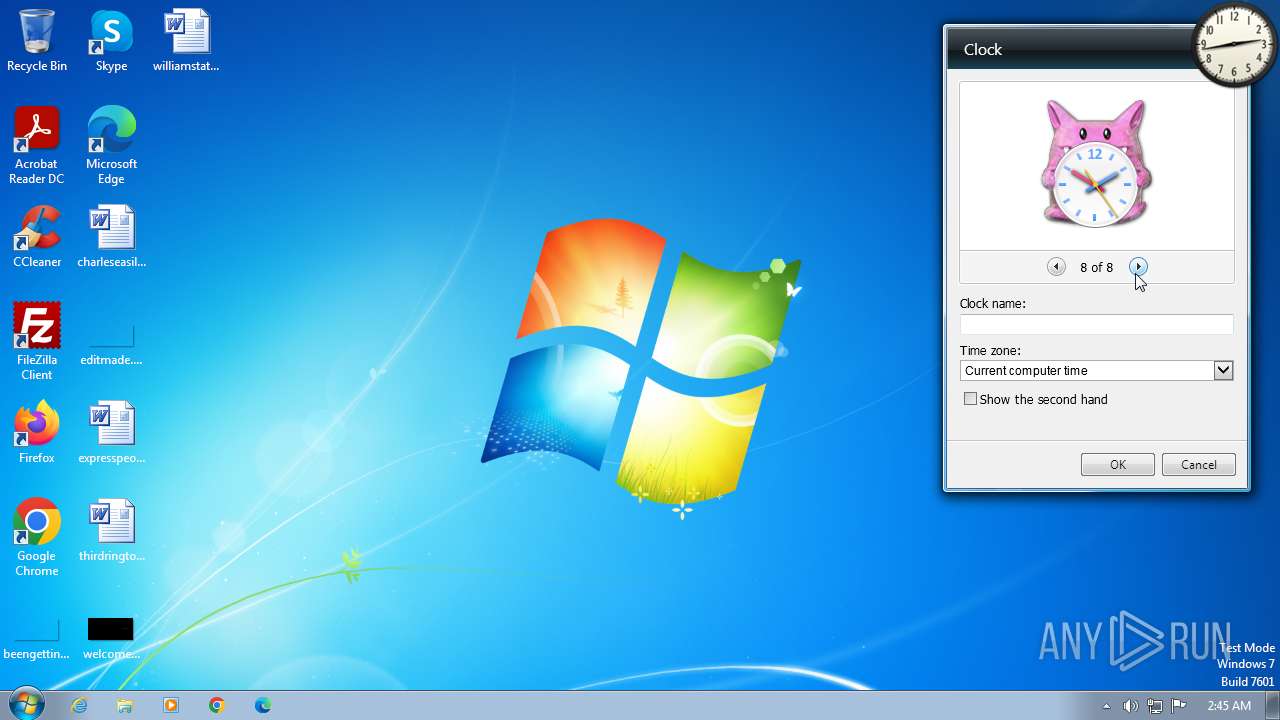Image resolution: width=1280 pixels, height=720 pixels.
Task: Click the analog clock gadget
Action: click(x=1235, y=44)
